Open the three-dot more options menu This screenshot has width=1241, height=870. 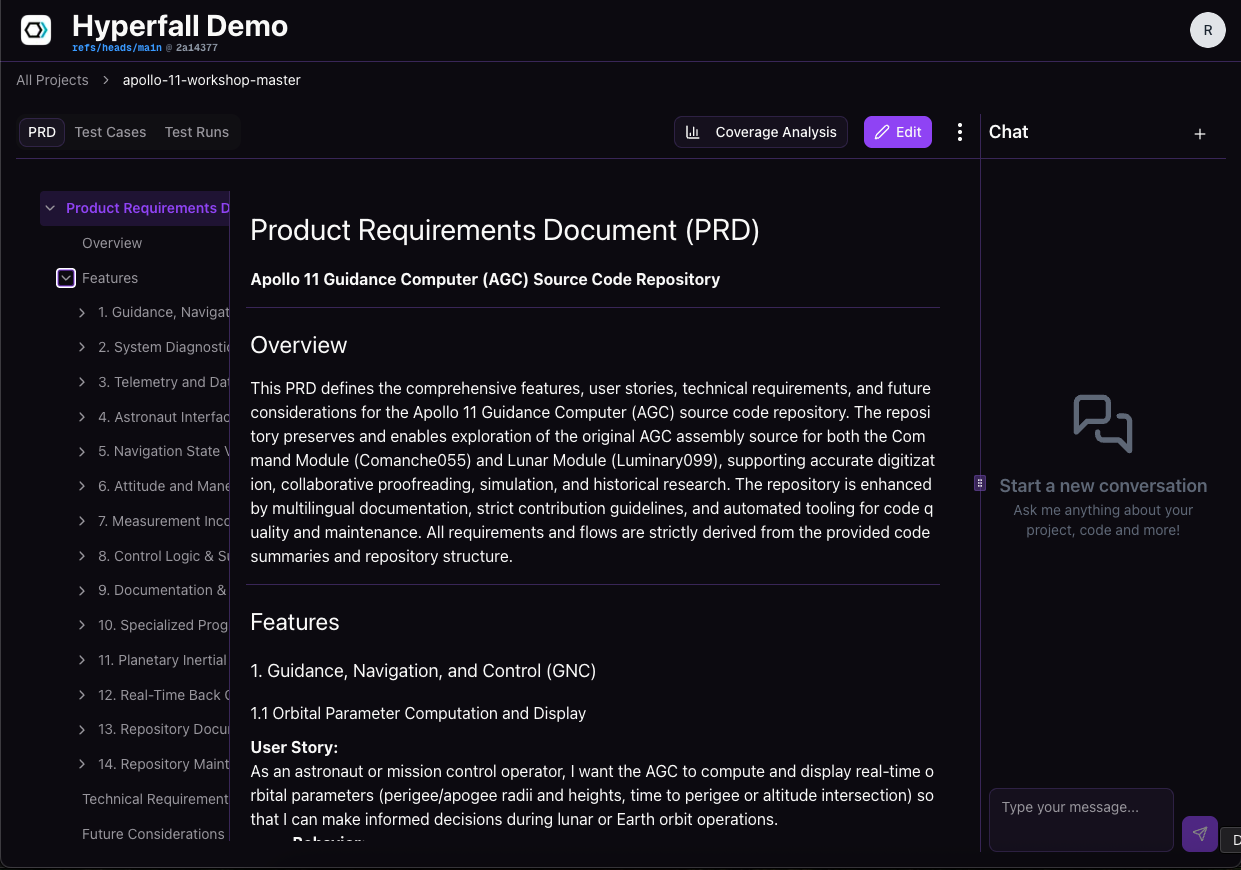(x=960, y=132)
